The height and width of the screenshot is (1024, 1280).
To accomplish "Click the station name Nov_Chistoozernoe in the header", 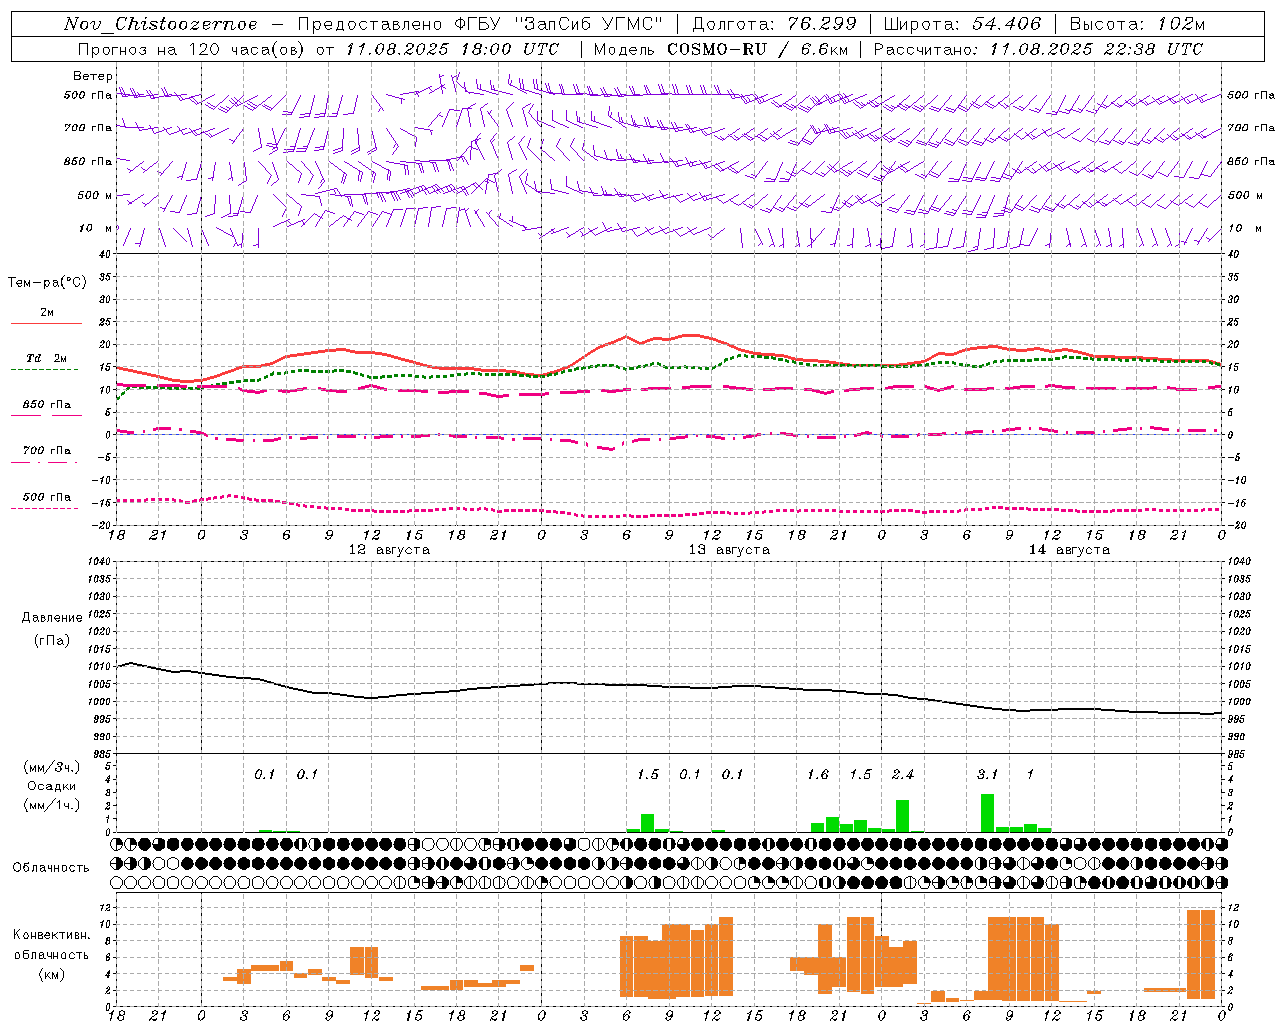I will tap(160, 24).
